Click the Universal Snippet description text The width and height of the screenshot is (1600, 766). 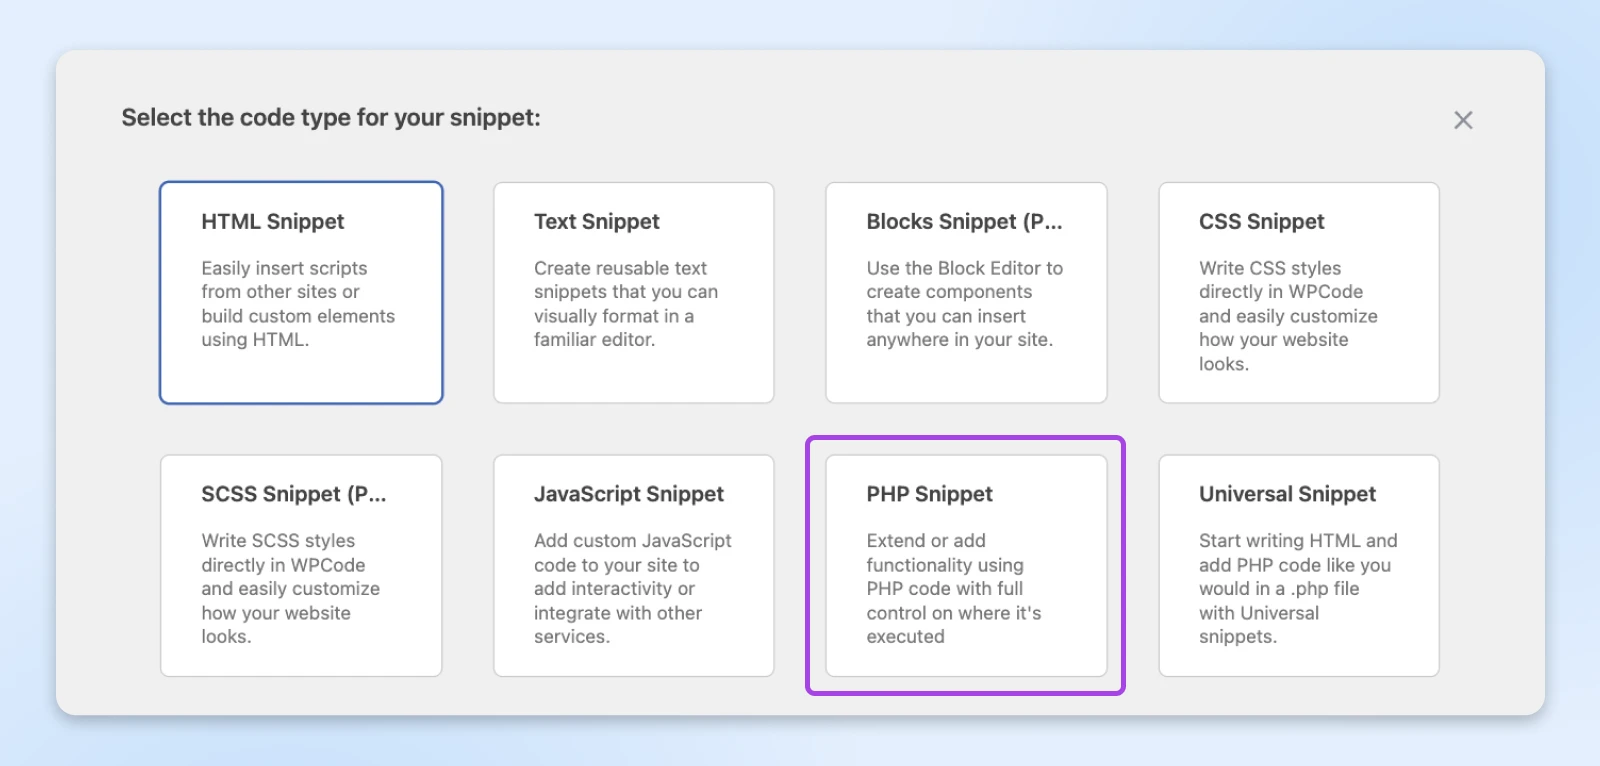coord(1296,589)
